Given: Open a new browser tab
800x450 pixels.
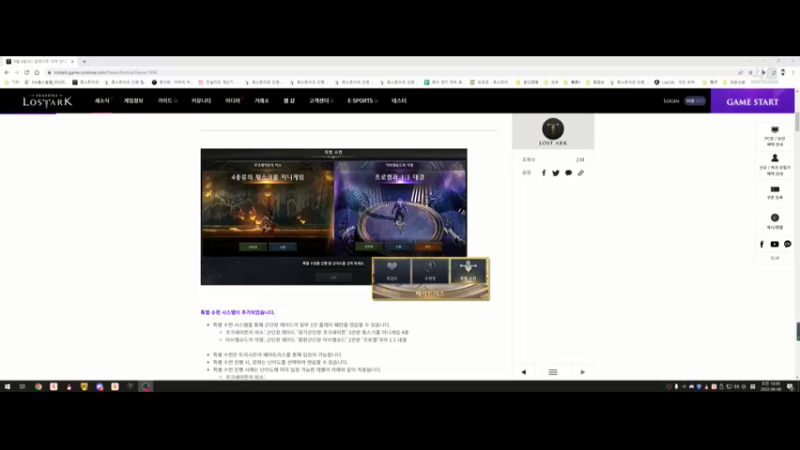Looking at the screenshot, I should (x=84, y=61).
